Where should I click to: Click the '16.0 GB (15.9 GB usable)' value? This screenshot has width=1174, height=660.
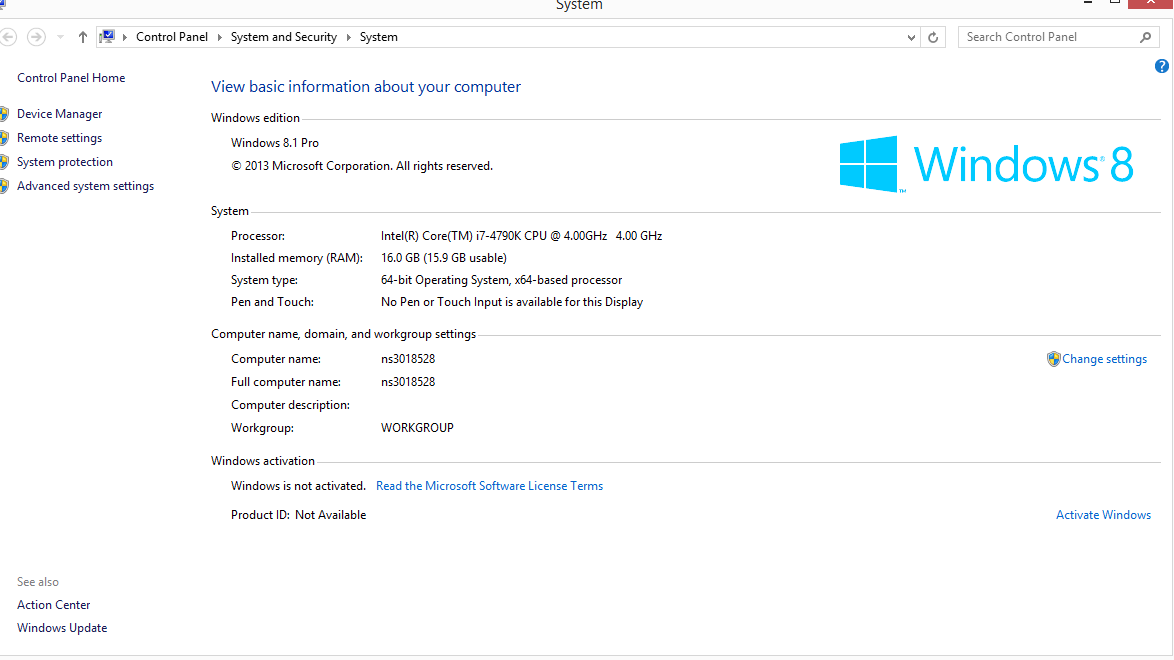[x=444, y=258]
